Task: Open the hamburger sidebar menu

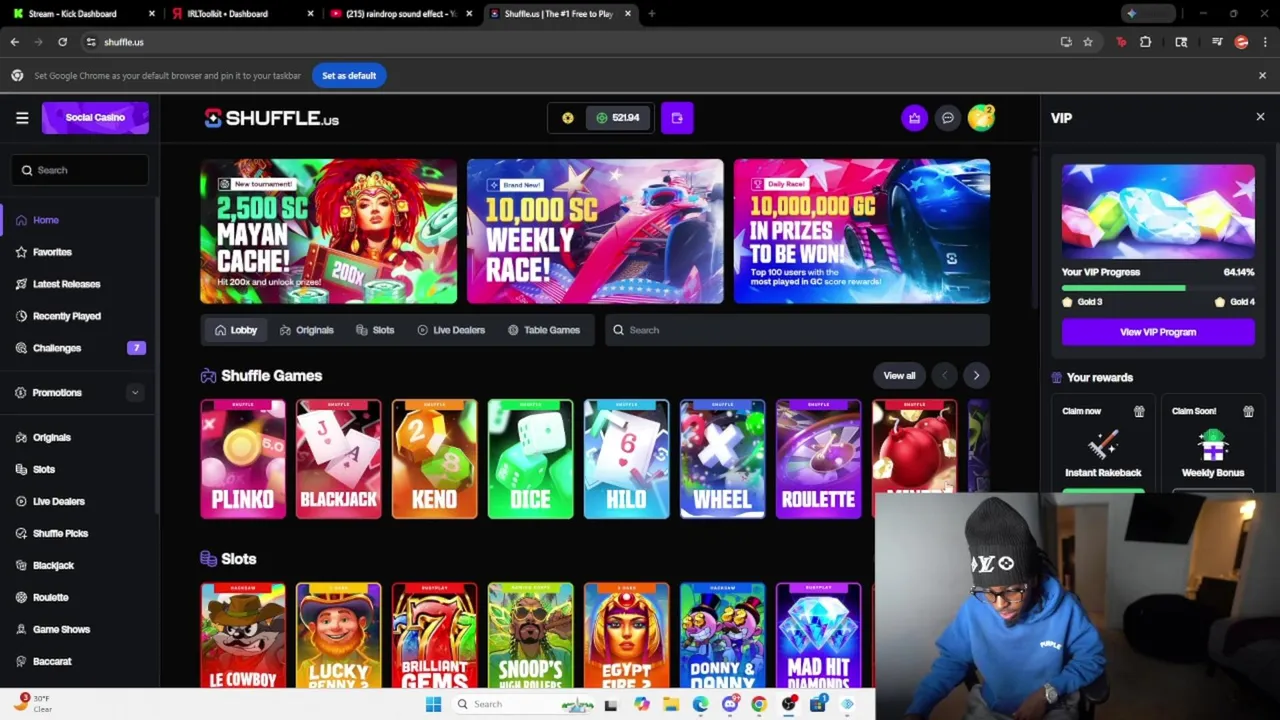Action: [x=22, y=118]
